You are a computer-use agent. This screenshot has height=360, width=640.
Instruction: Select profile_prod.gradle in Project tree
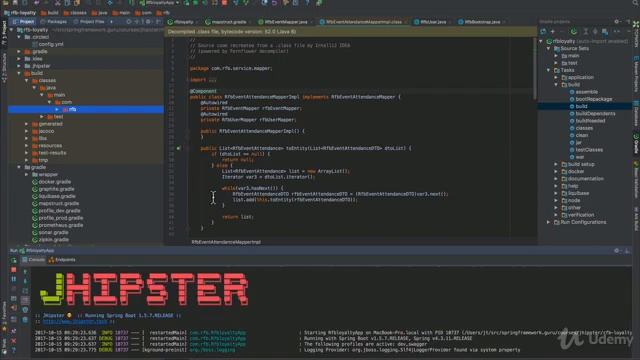click(58, 218)
